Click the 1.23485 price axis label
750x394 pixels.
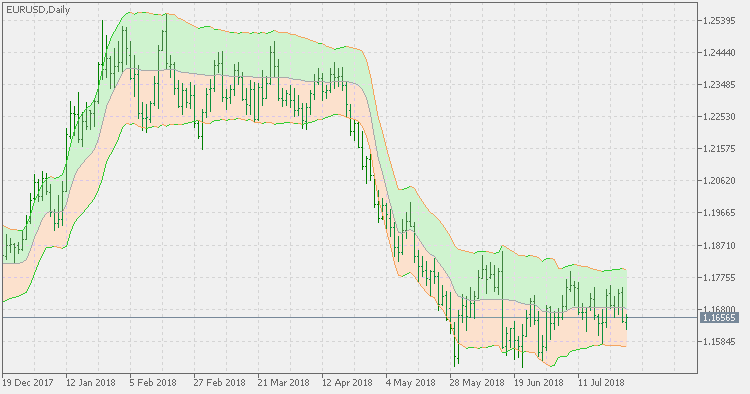(719, 85)
